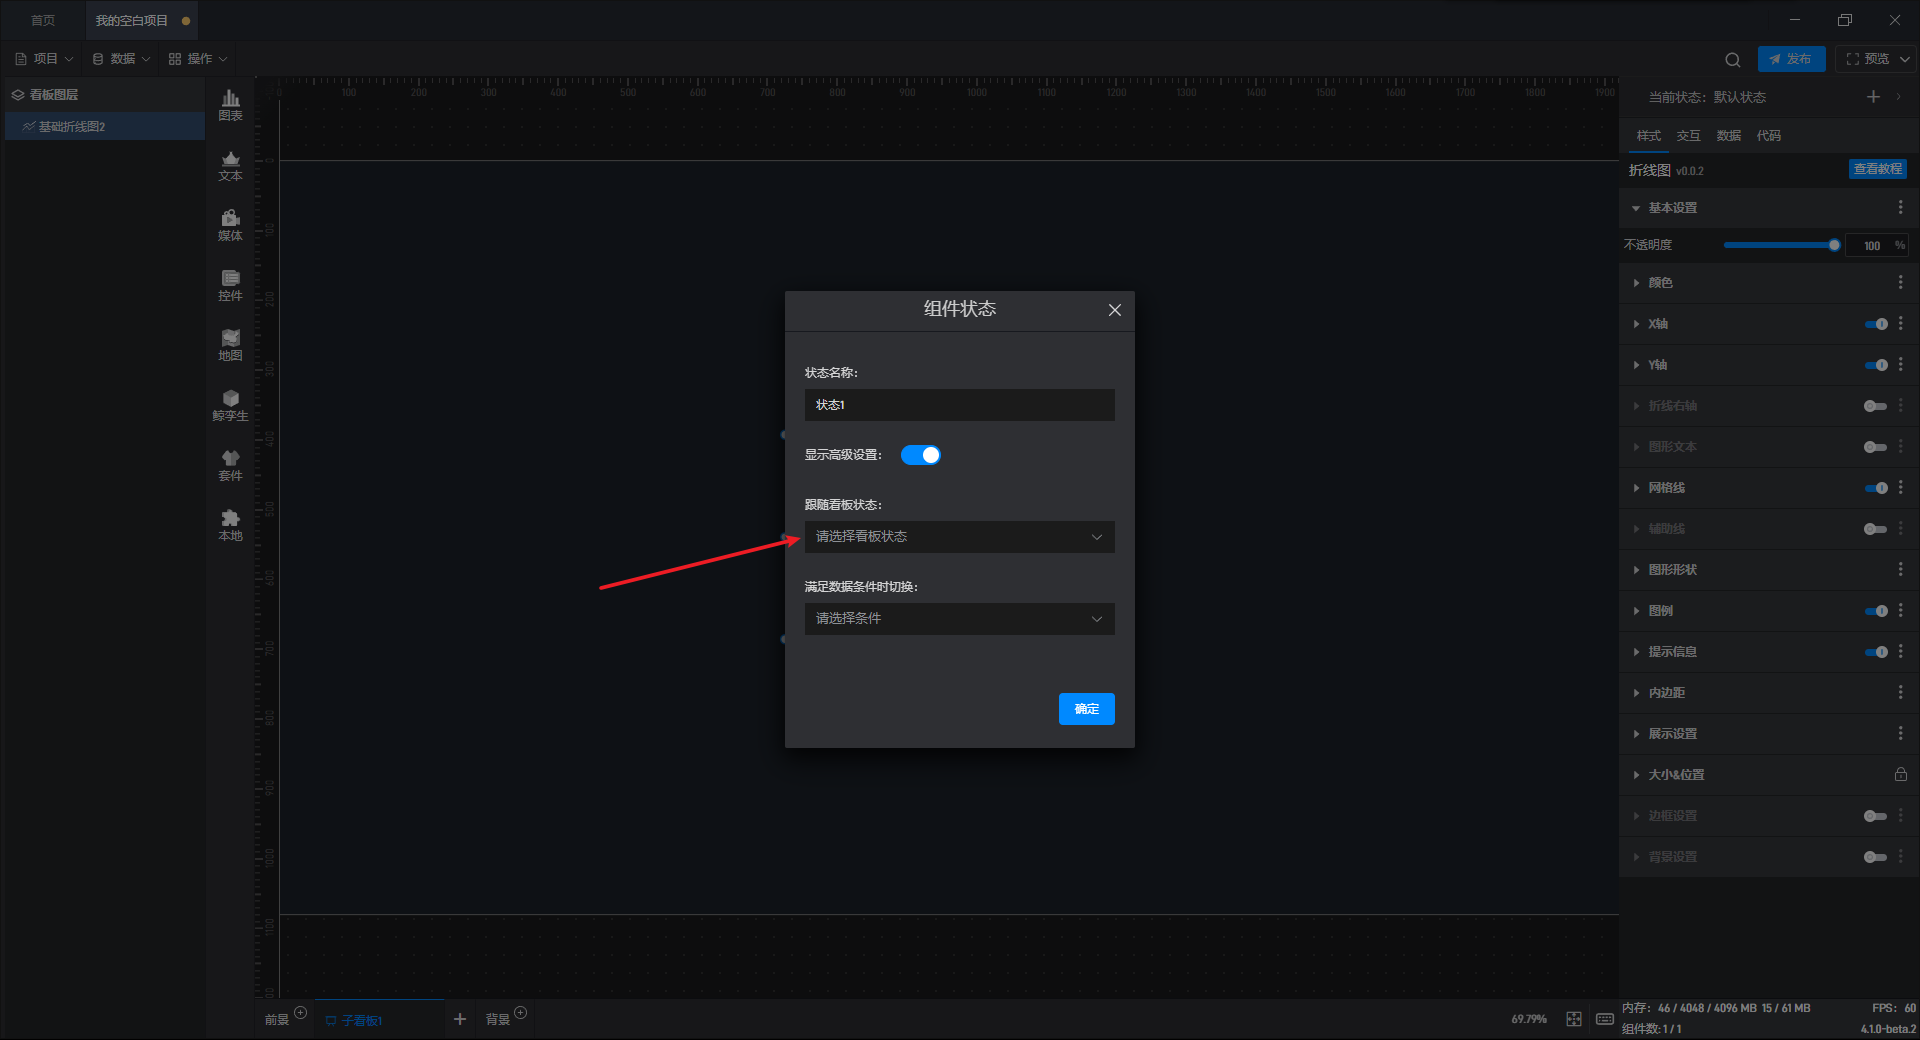Toggle the 大小&位置 lock icon
Viewport: 1920px width, 1040px height.
click(x=1901, y=775)
